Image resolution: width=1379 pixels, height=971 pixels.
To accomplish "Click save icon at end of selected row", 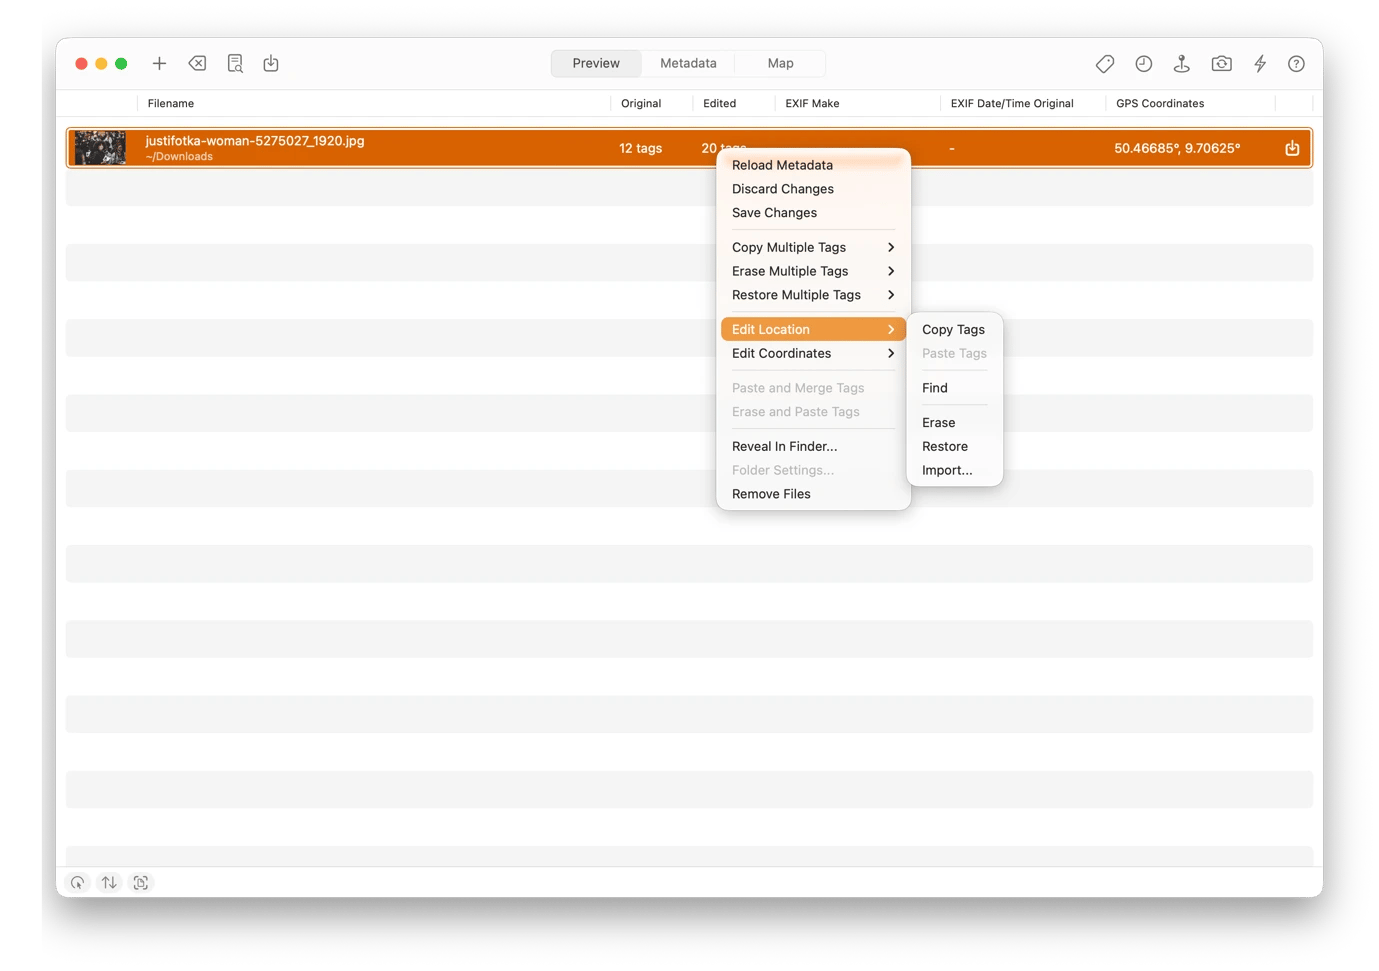I will point(1292,148).
